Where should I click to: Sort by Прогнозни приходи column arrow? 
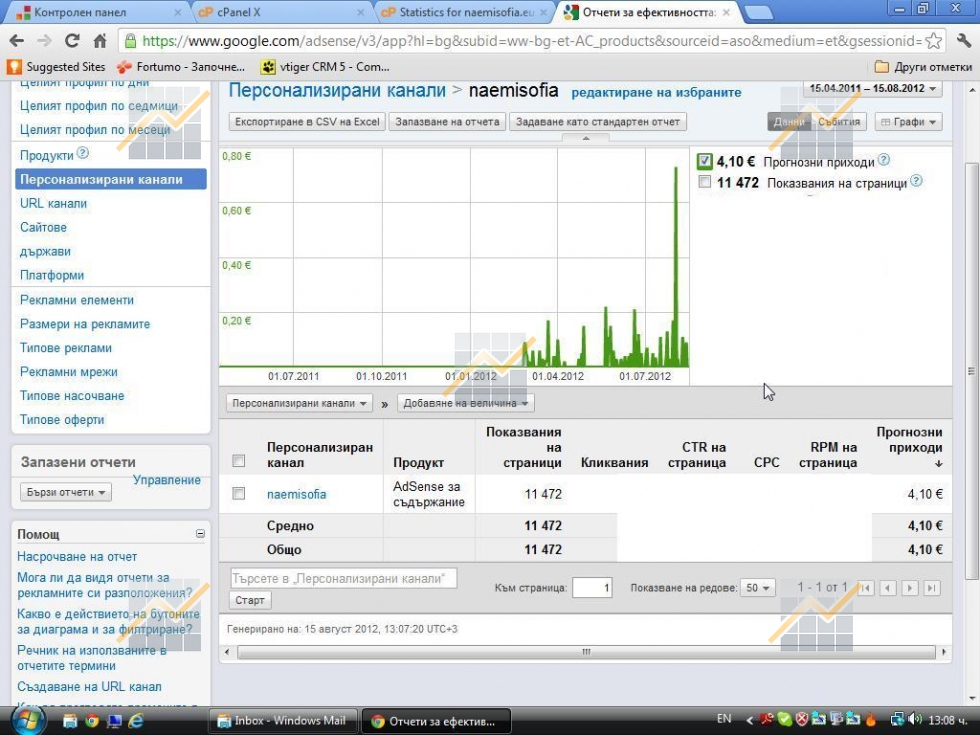938,464
